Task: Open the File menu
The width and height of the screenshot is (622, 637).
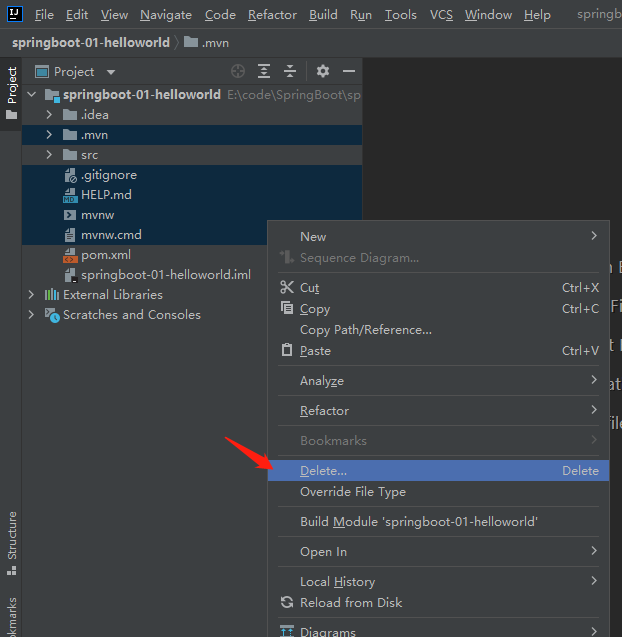Action: (x=44, y=15)
